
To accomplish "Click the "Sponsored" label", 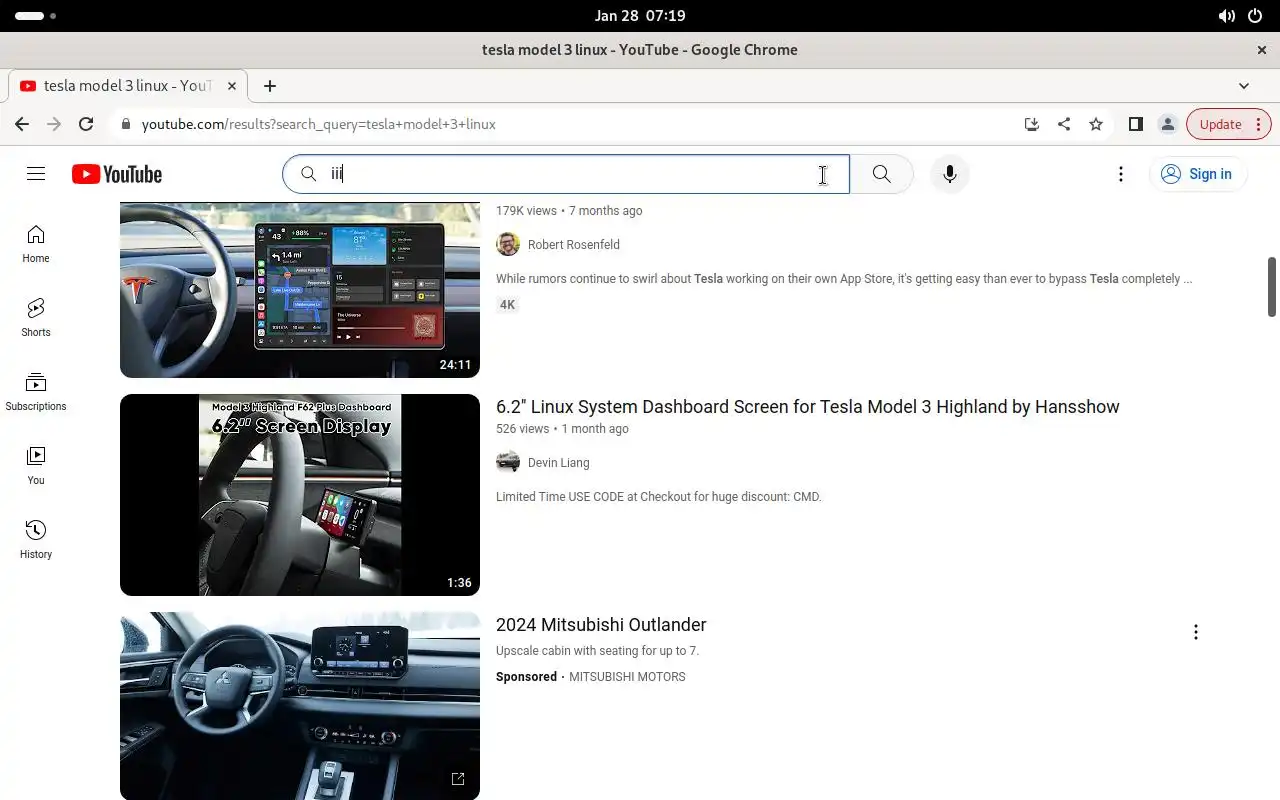I will 526,677.
